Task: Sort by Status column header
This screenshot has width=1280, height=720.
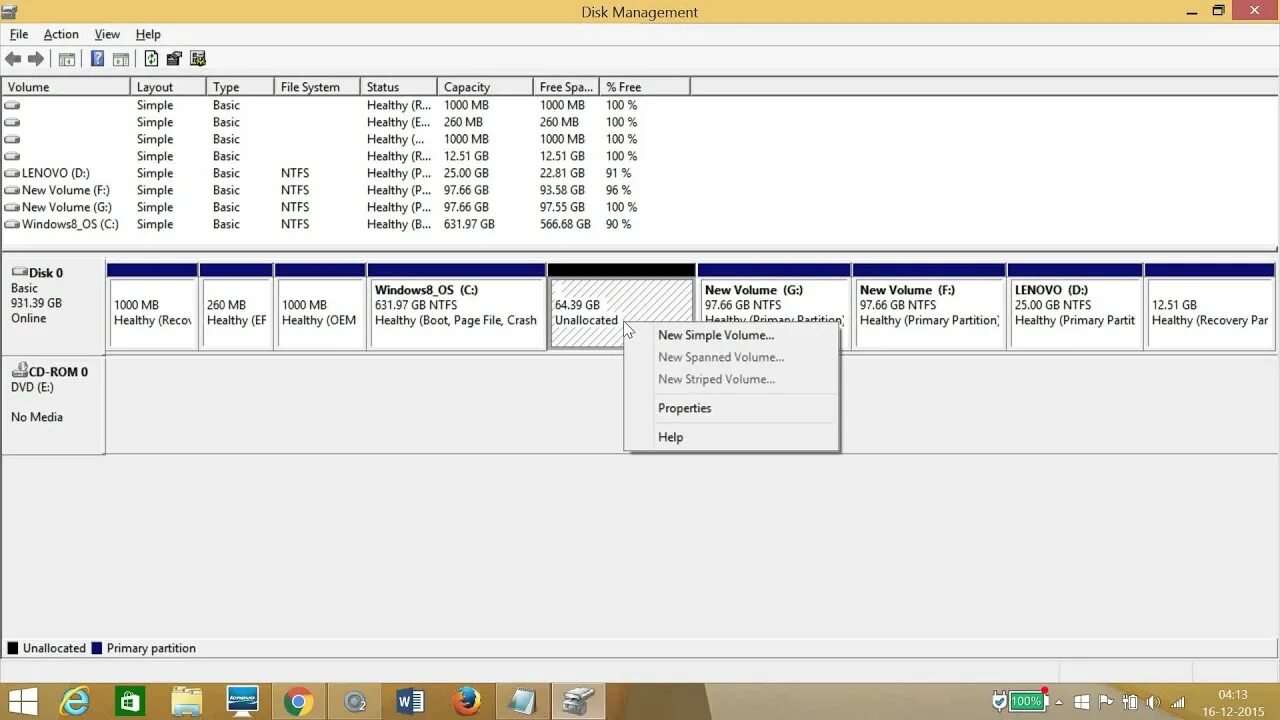Action: pyautogui.click(x=399, y=87)
